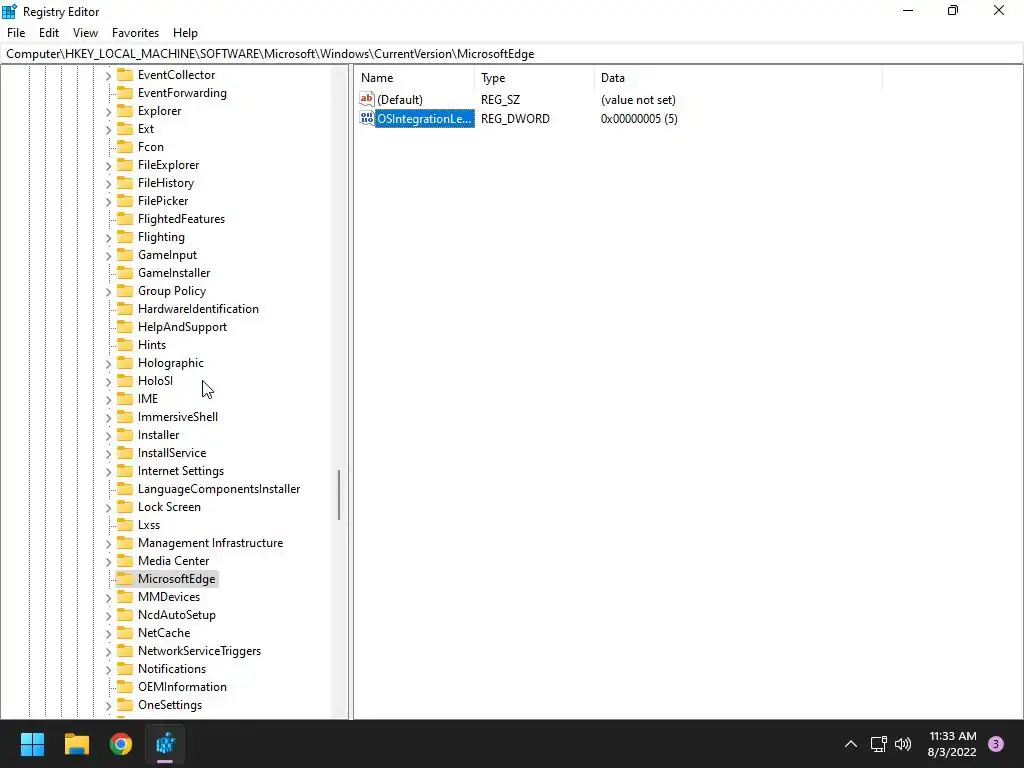Select the Management Infrastructure key
The width and height of the screenshot is (1024, 768).
[210, 543]
